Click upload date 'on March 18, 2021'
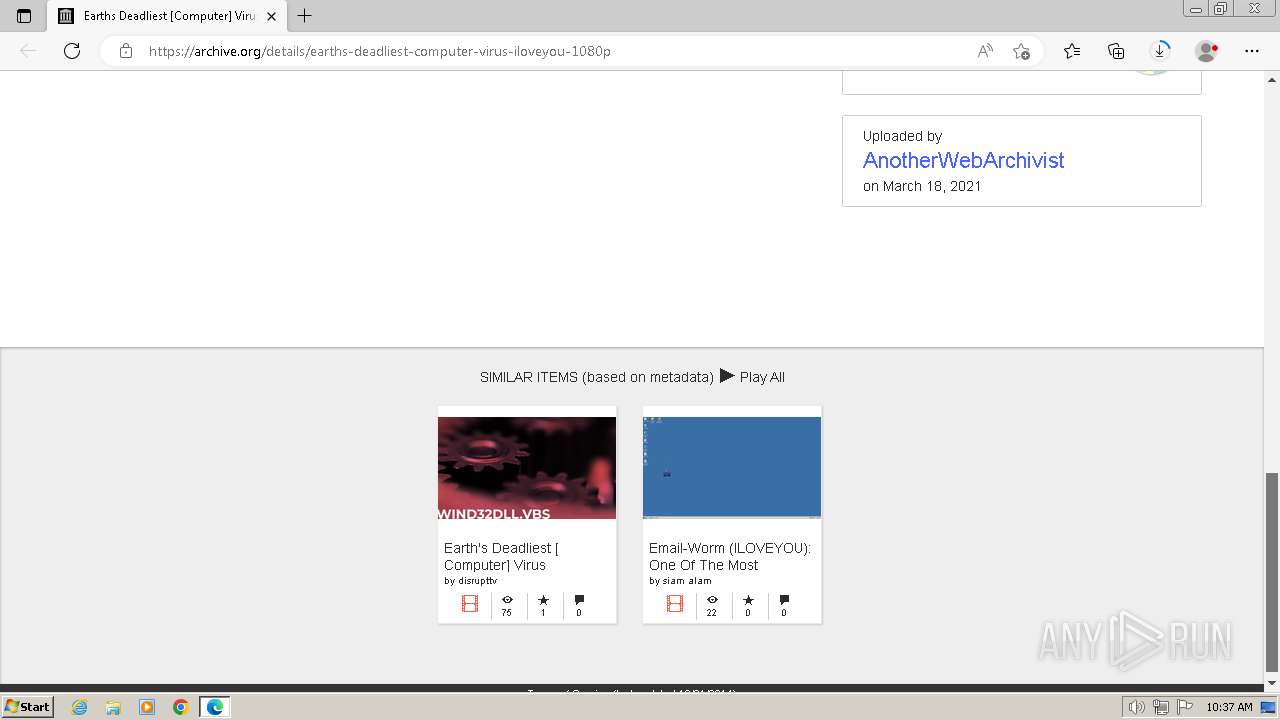The height and width of the screenshot is (720, 1280). pyautogui.click(x=922, y=186)
